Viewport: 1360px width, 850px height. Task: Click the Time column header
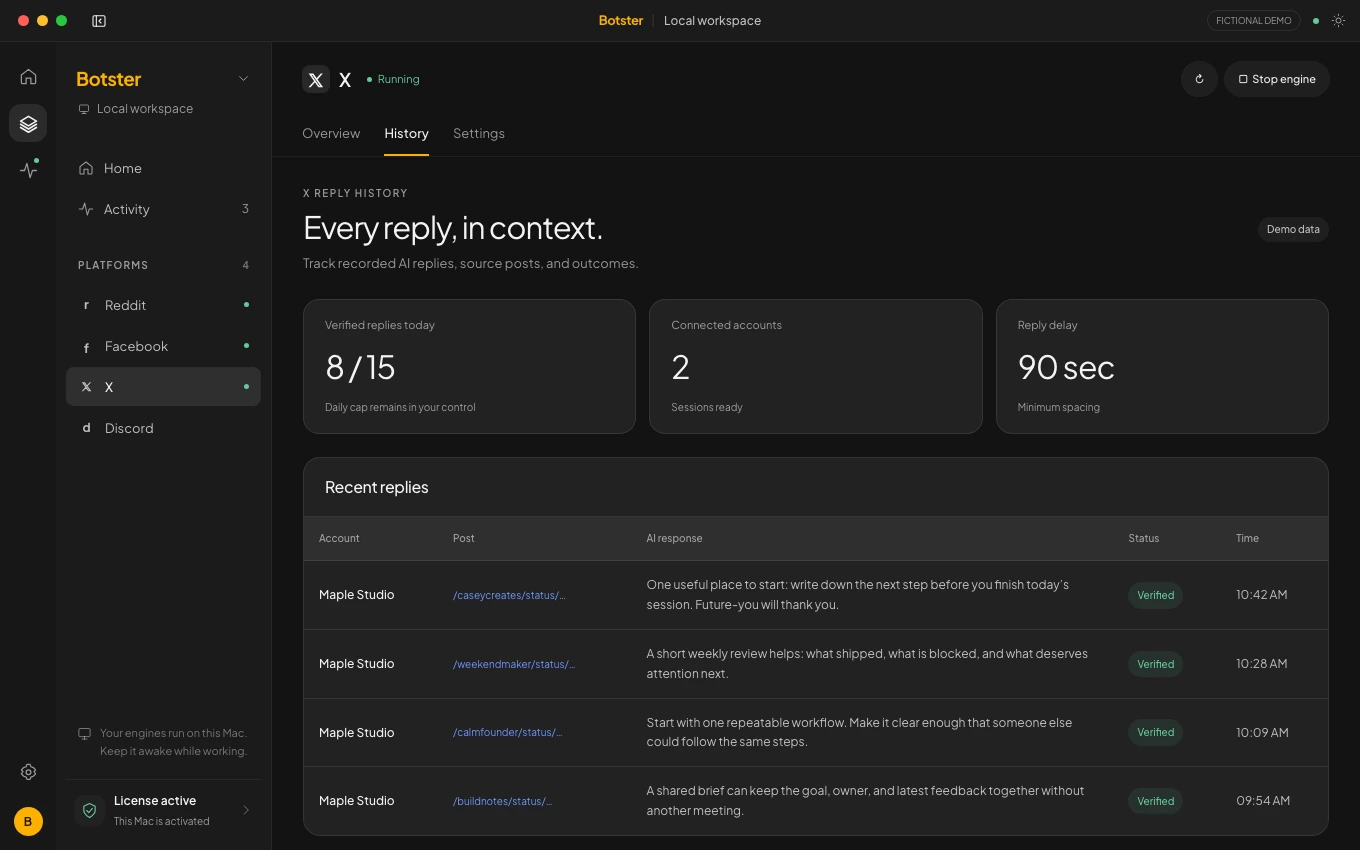point(1247,538)
